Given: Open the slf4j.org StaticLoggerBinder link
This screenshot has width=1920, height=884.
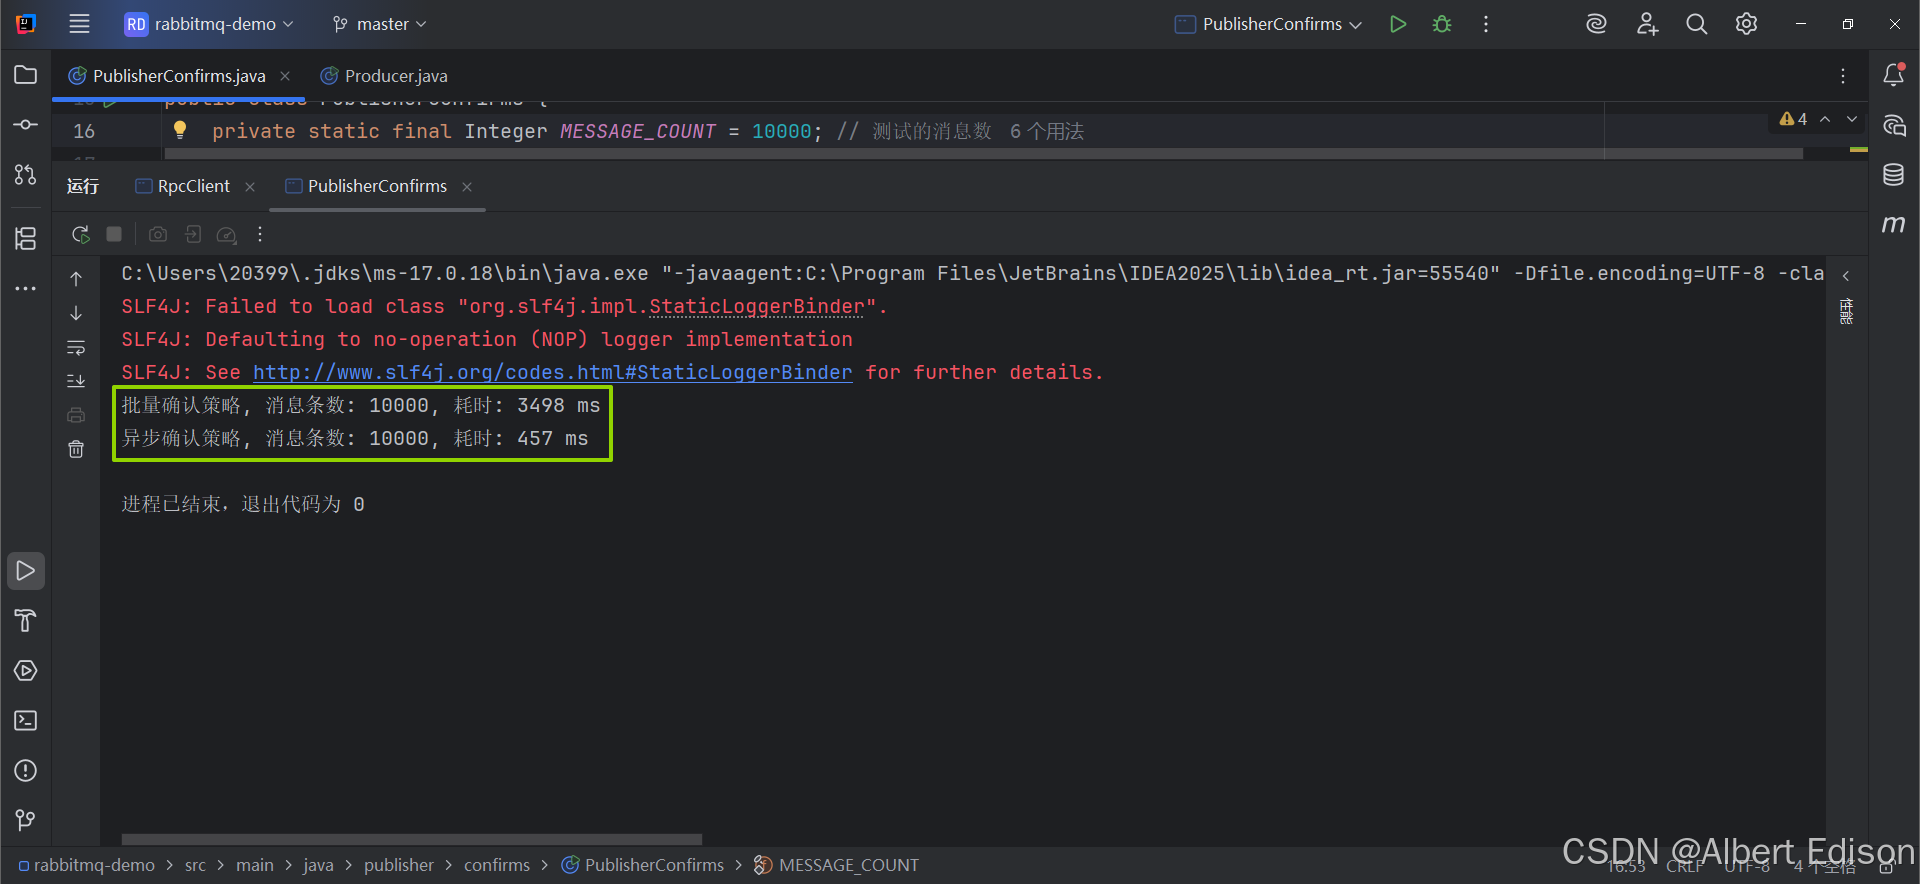Looking at the screenshot, I should [553, 372].
